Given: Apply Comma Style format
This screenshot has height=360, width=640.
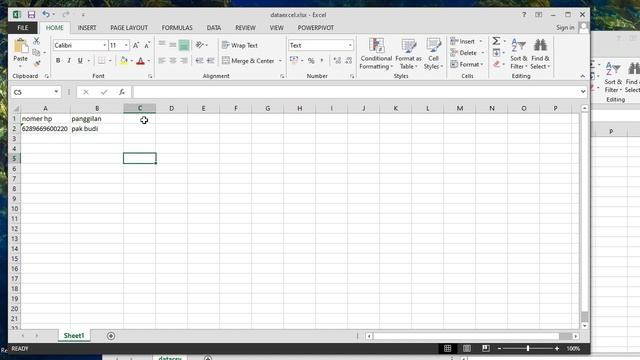Looking at the screenshot, I should 322,61.
